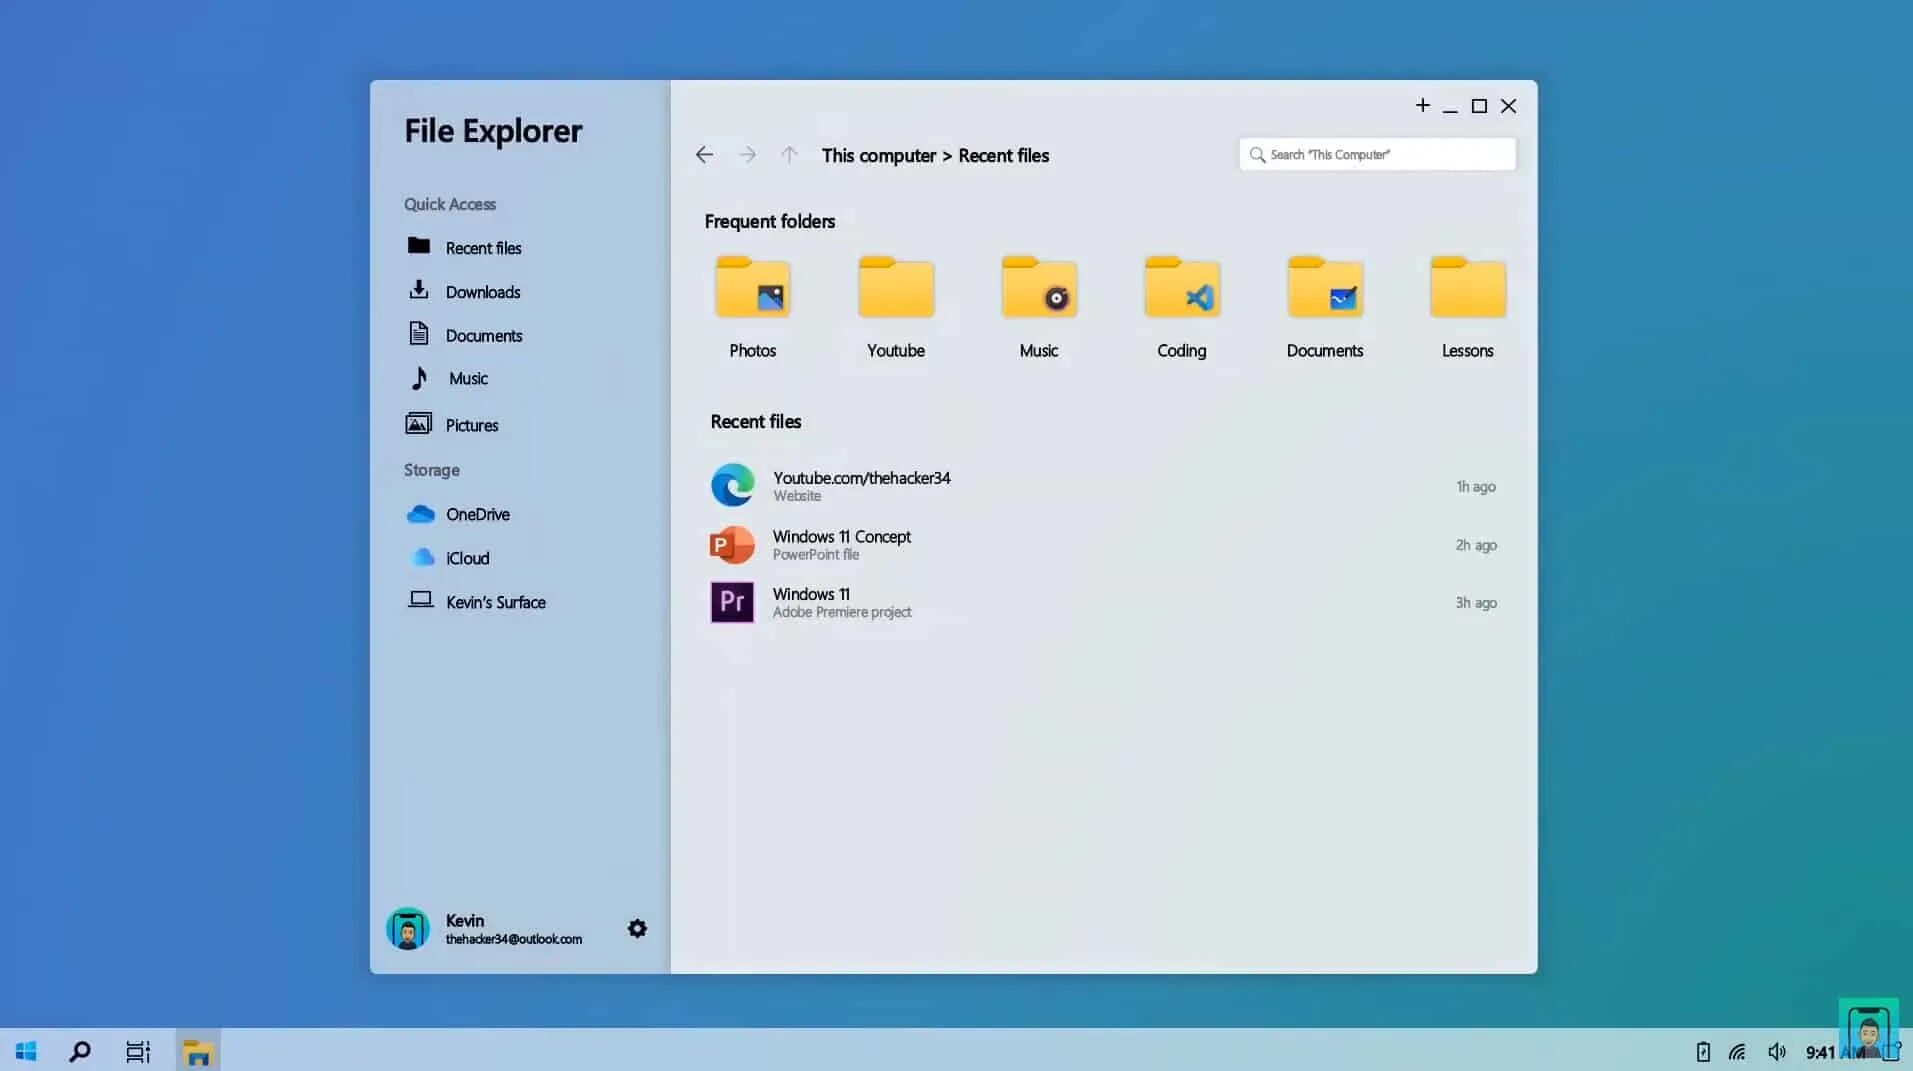Open OneDrive storage
This screenshot has width=1913, height=1071.
click(x=458, y=514)
